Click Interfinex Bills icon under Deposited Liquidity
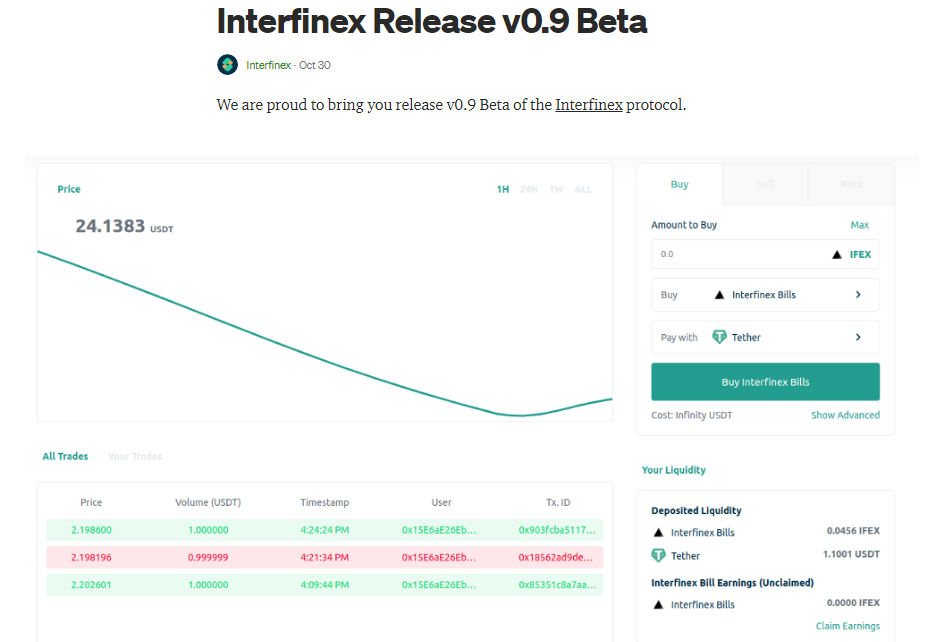952x642 pixels. point(658,533)
